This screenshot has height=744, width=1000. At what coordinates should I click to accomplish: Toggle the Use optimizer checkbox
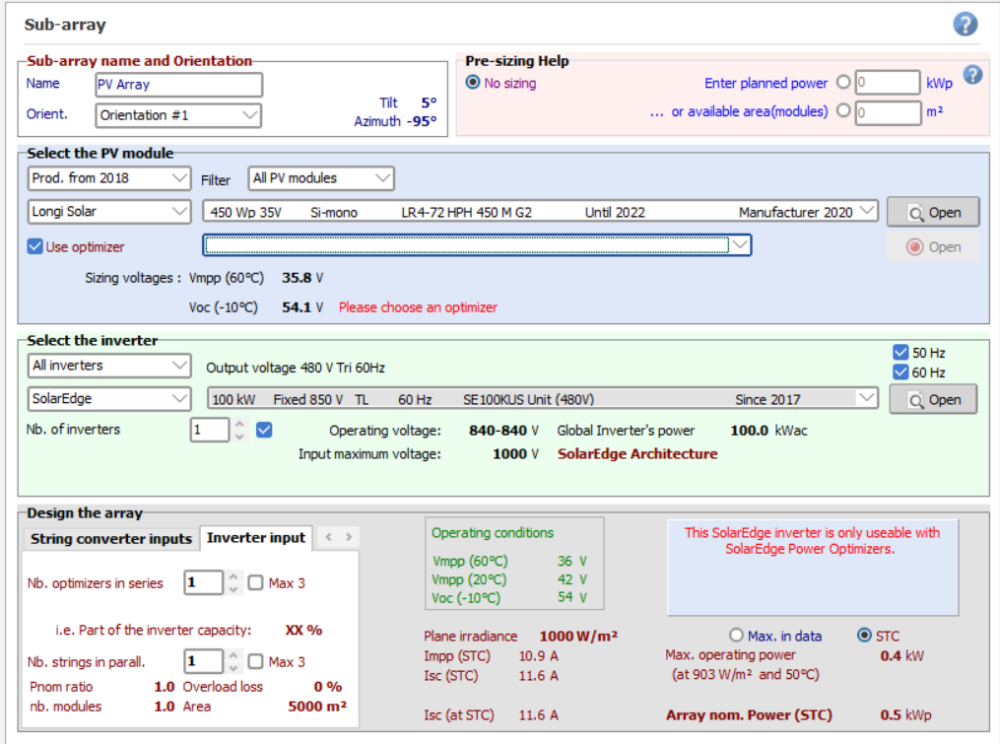pyautogui.click(x=36, y=247)
